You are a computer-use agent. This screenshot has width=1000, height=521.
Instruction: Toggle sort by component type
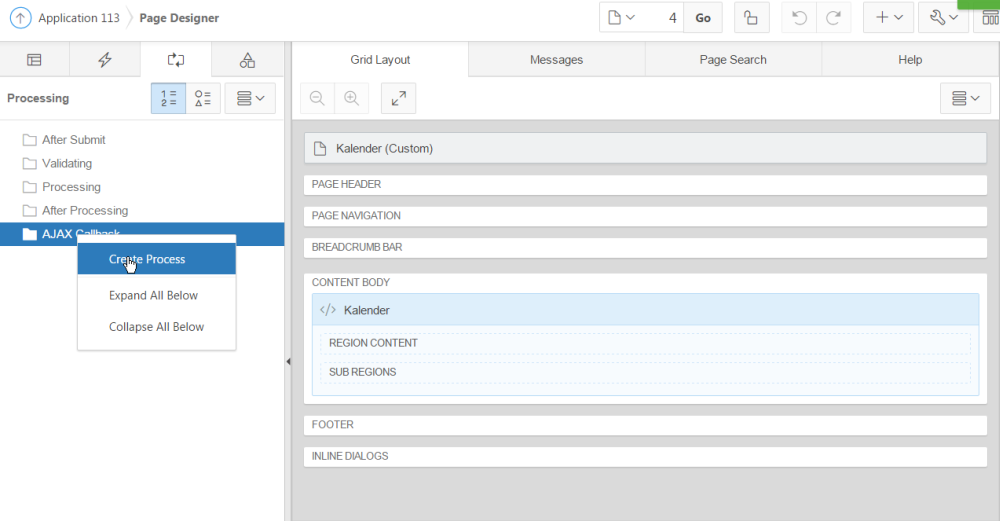point(203,98)
